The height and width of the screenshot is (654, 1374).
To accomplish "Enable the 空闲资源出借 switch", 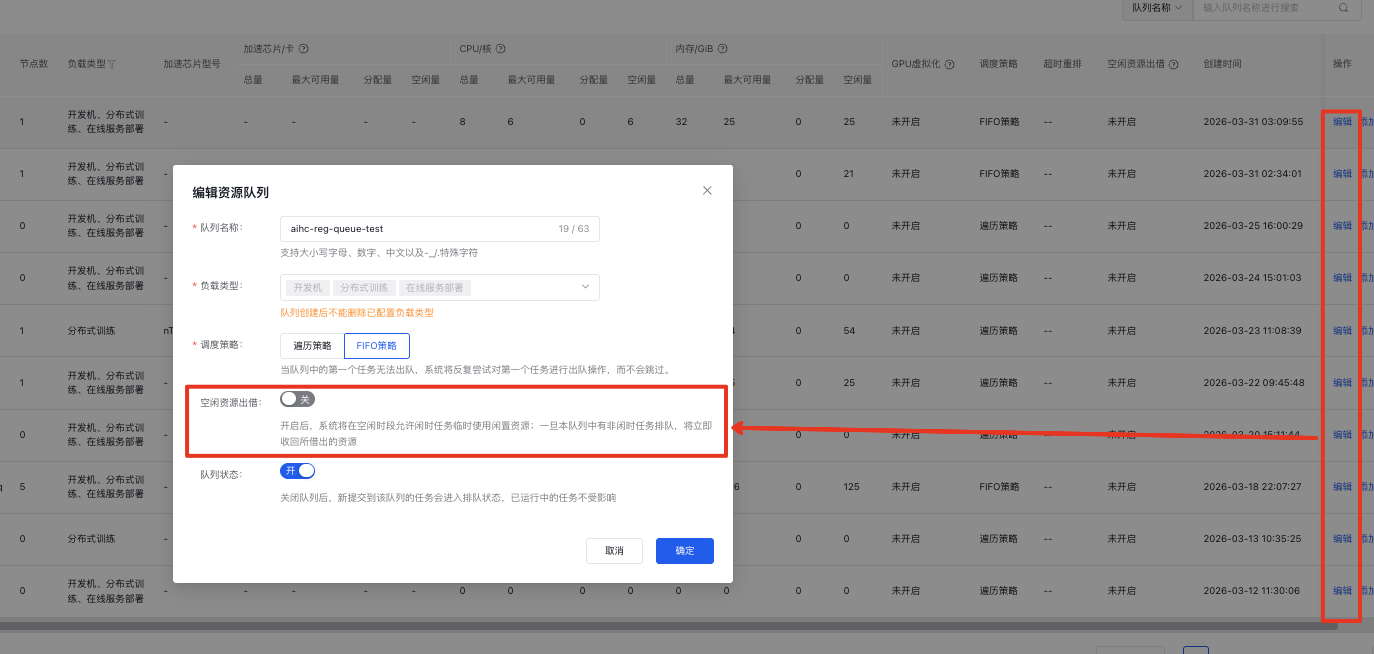I will [297, 399].
